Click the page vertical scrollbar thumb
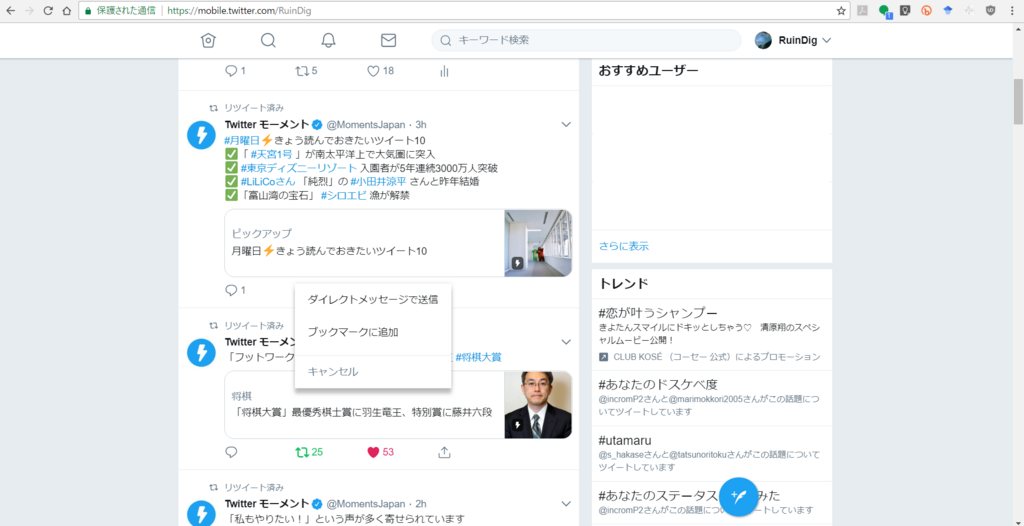 coord(1018,101)
